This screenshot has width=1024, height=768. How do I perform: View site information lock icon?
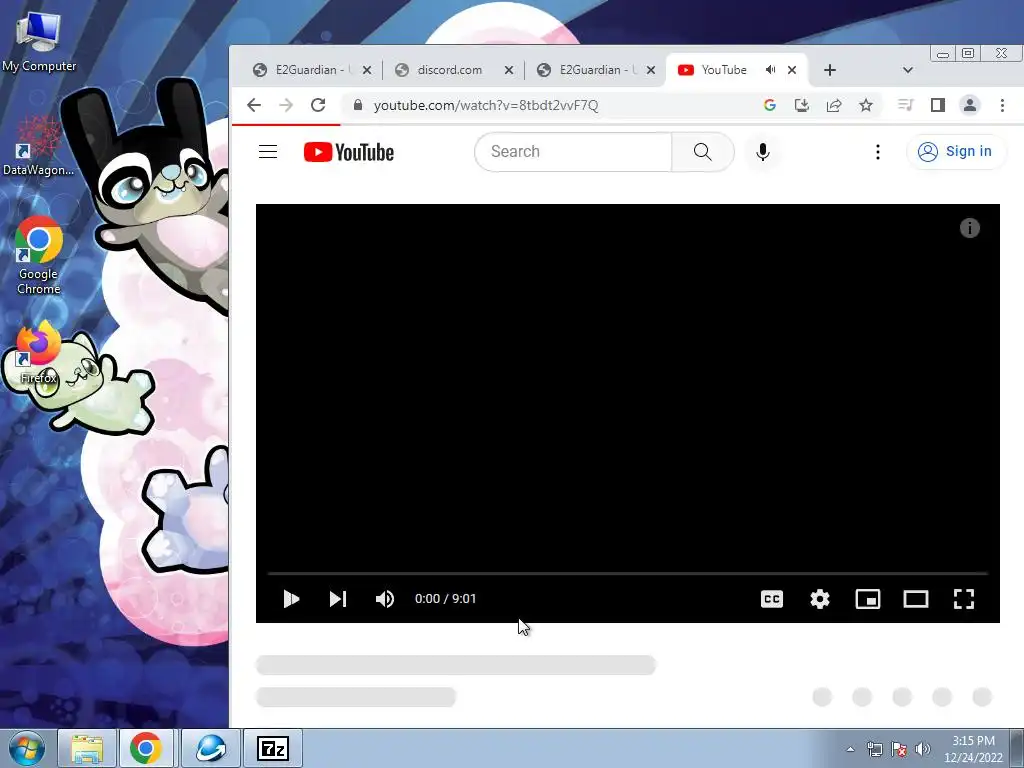point(357,105)
